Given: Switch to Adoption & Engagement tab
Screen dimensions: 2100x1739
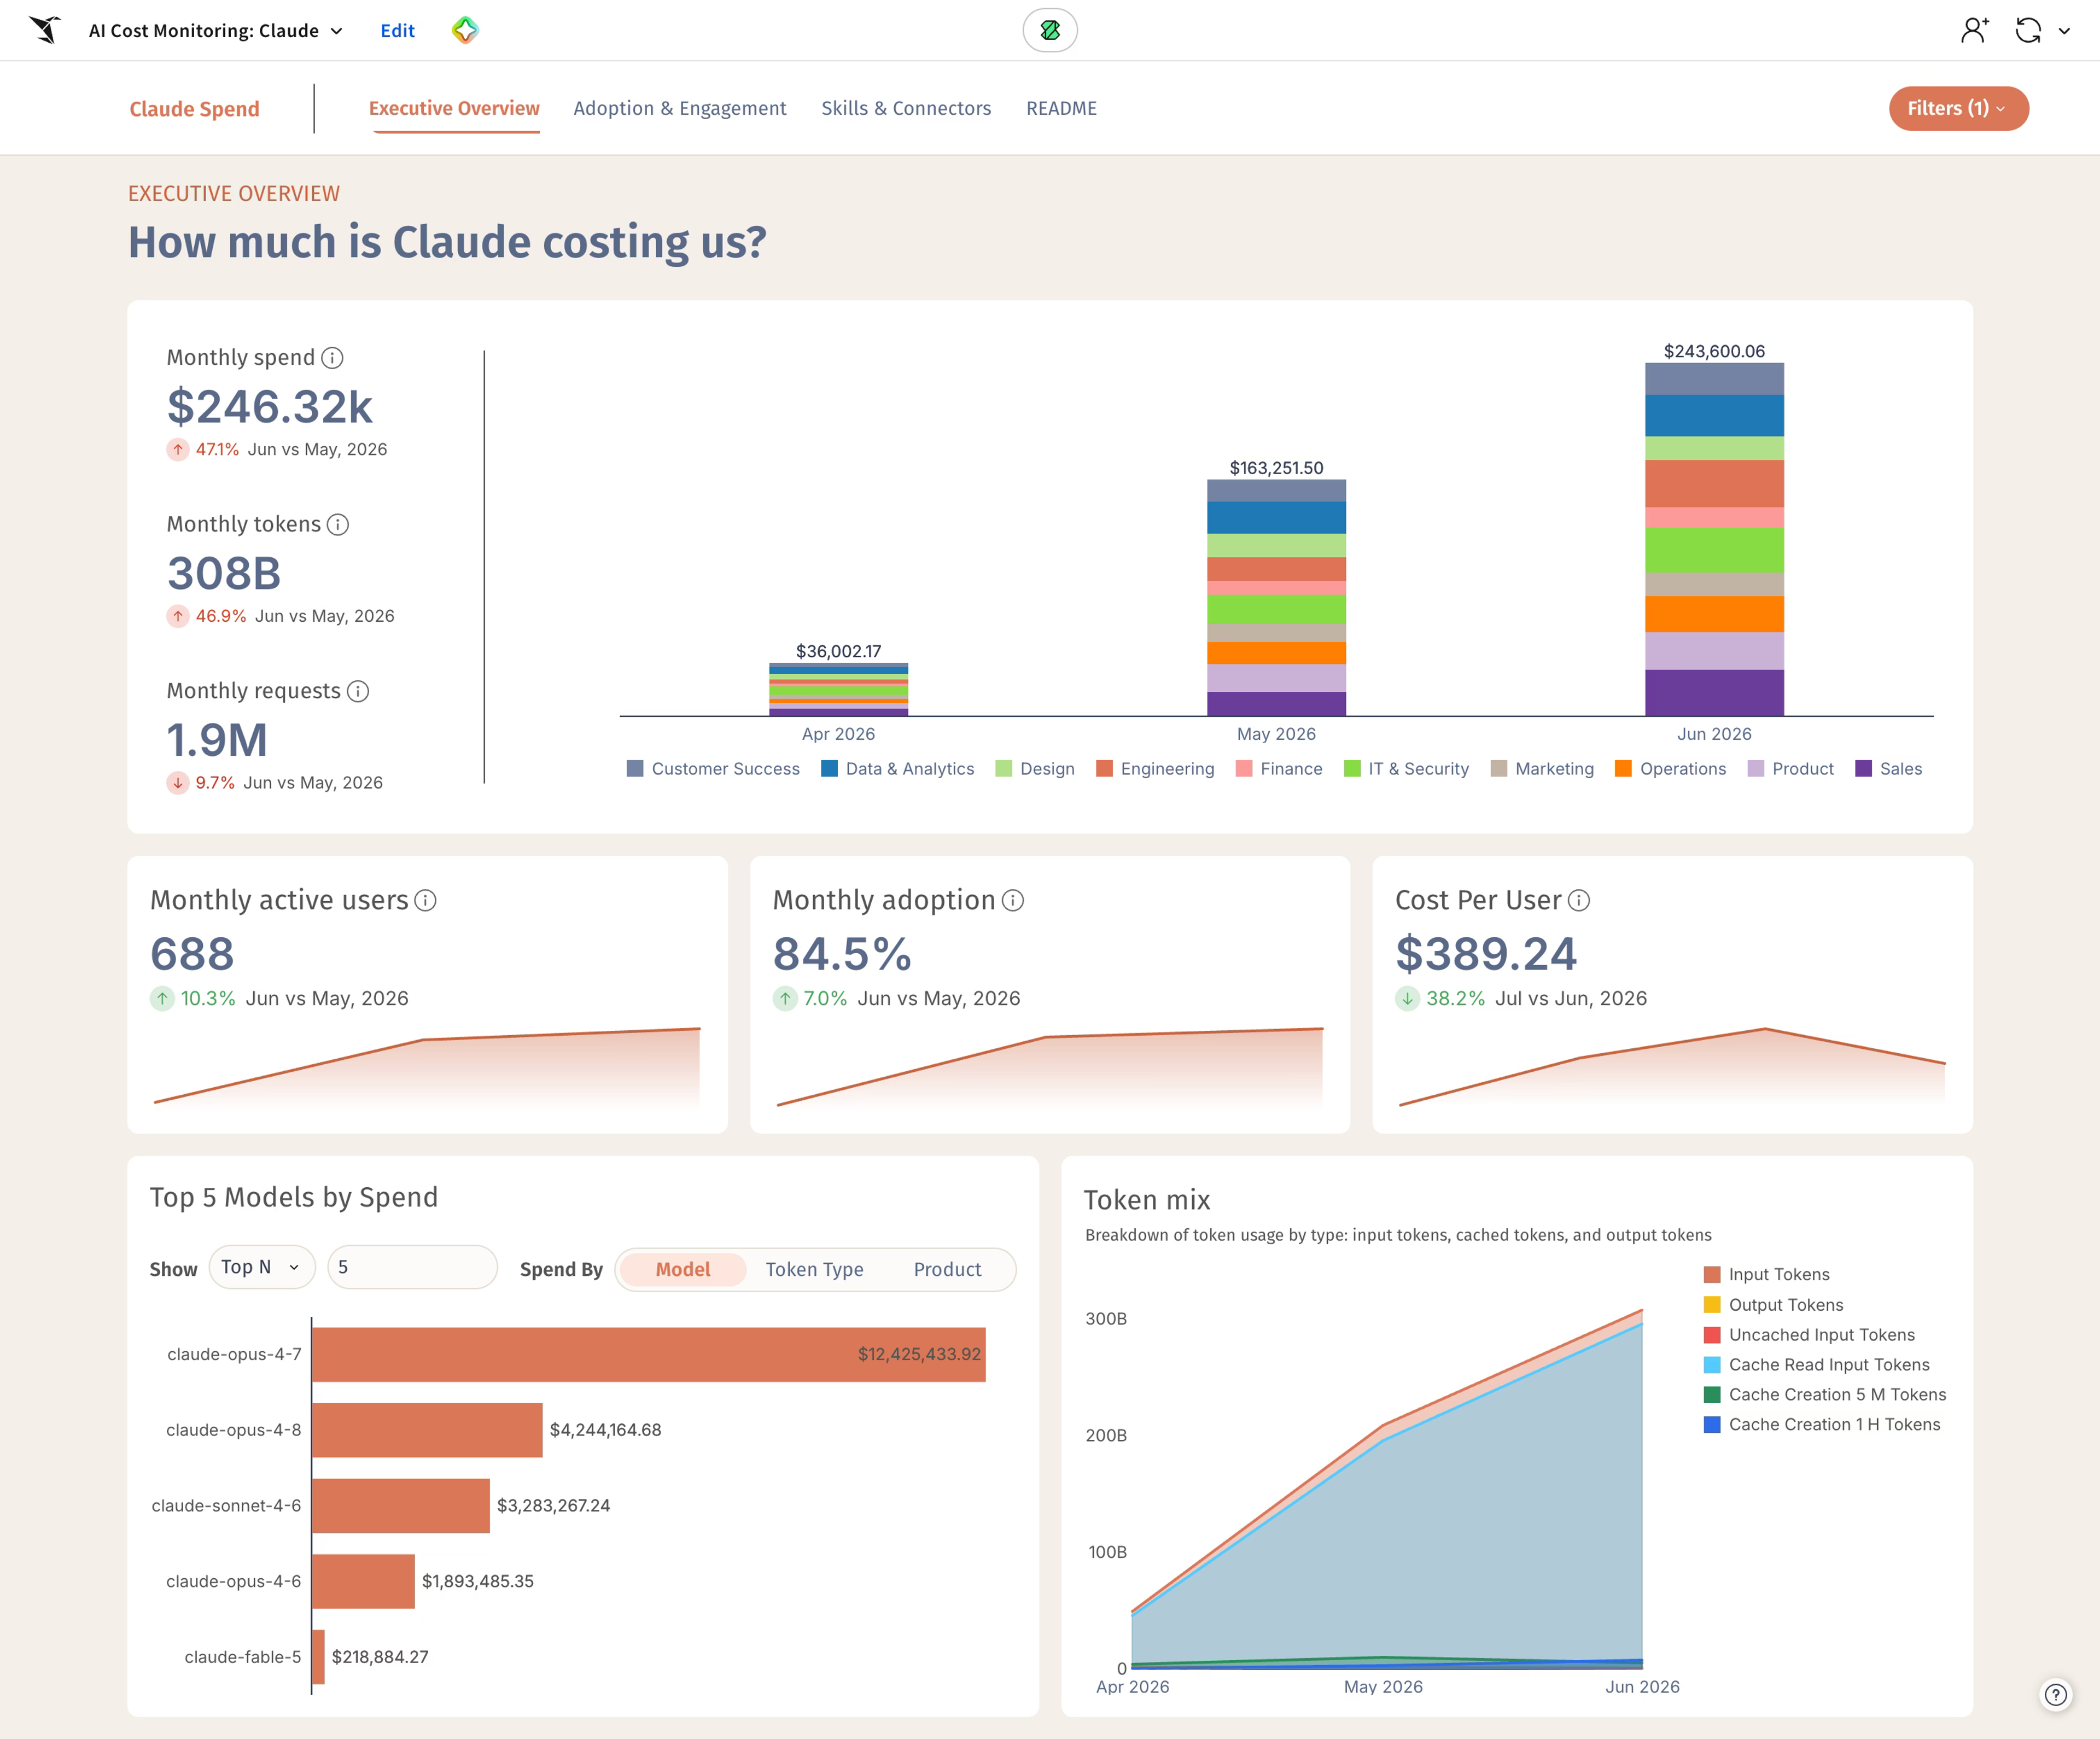Looking at the screenshot, I should pos(680,108).
